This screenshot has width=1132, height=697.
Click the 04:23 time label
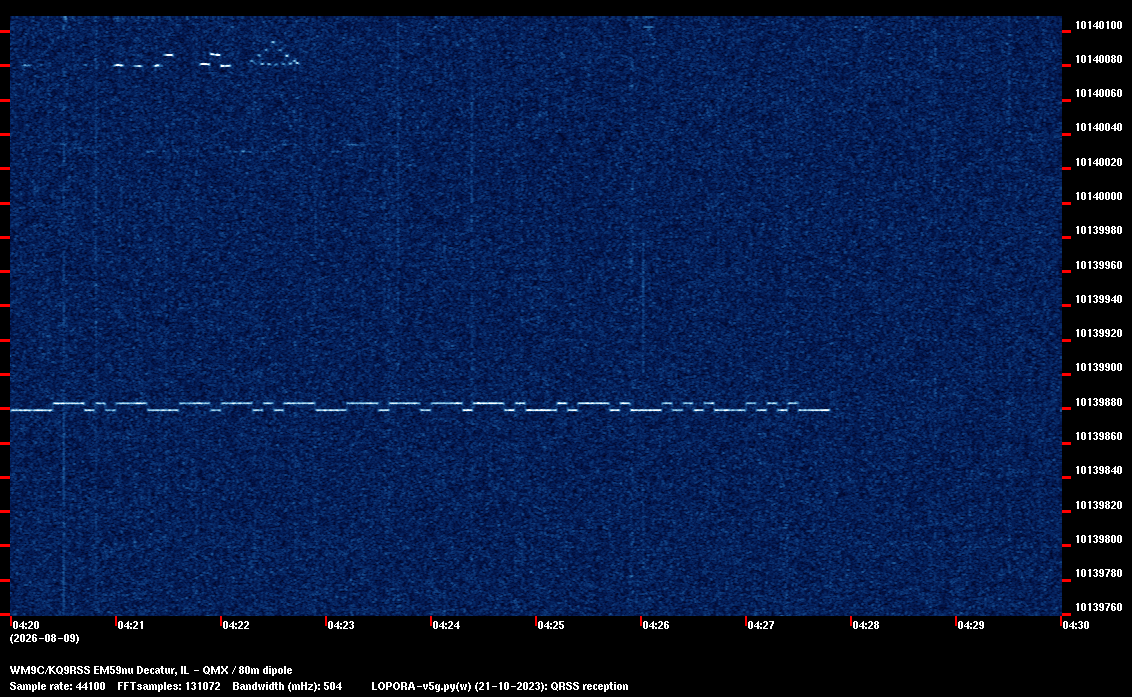[341, 625]
